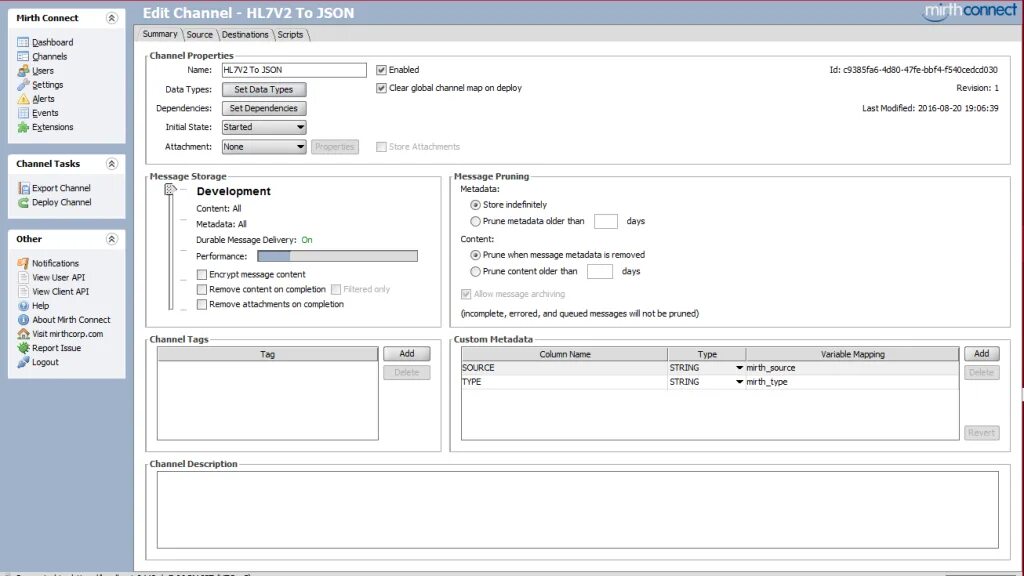Click the Tag column header
The width and height of the screenshot is (1024, 576).
click(267, 354)
